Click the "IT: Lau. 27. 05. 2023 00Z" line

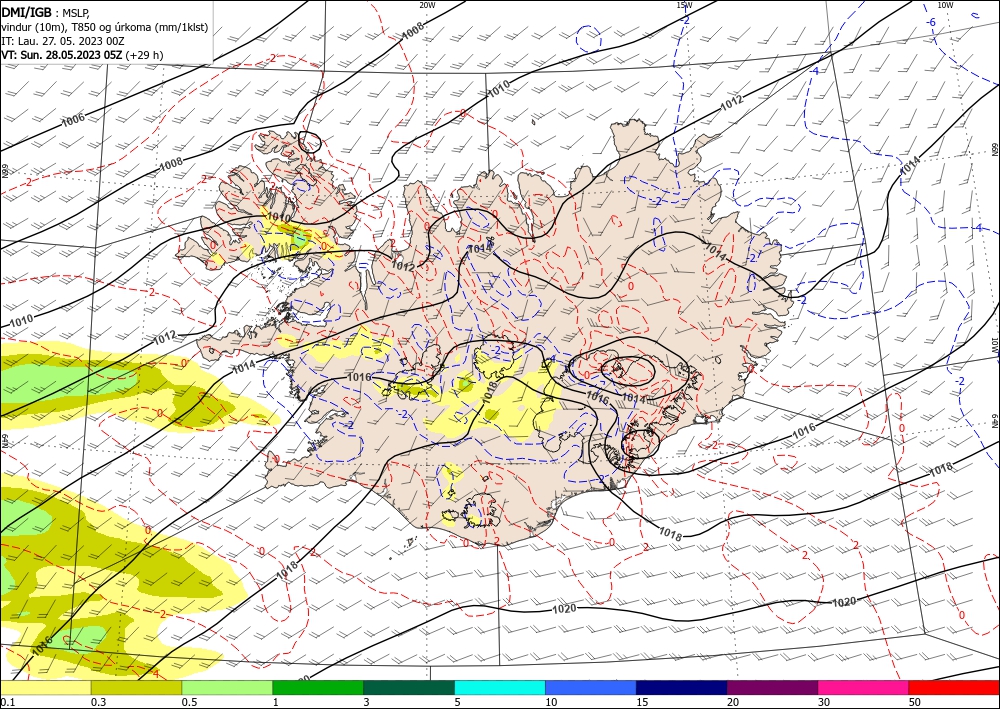click(x=62, y=41)
